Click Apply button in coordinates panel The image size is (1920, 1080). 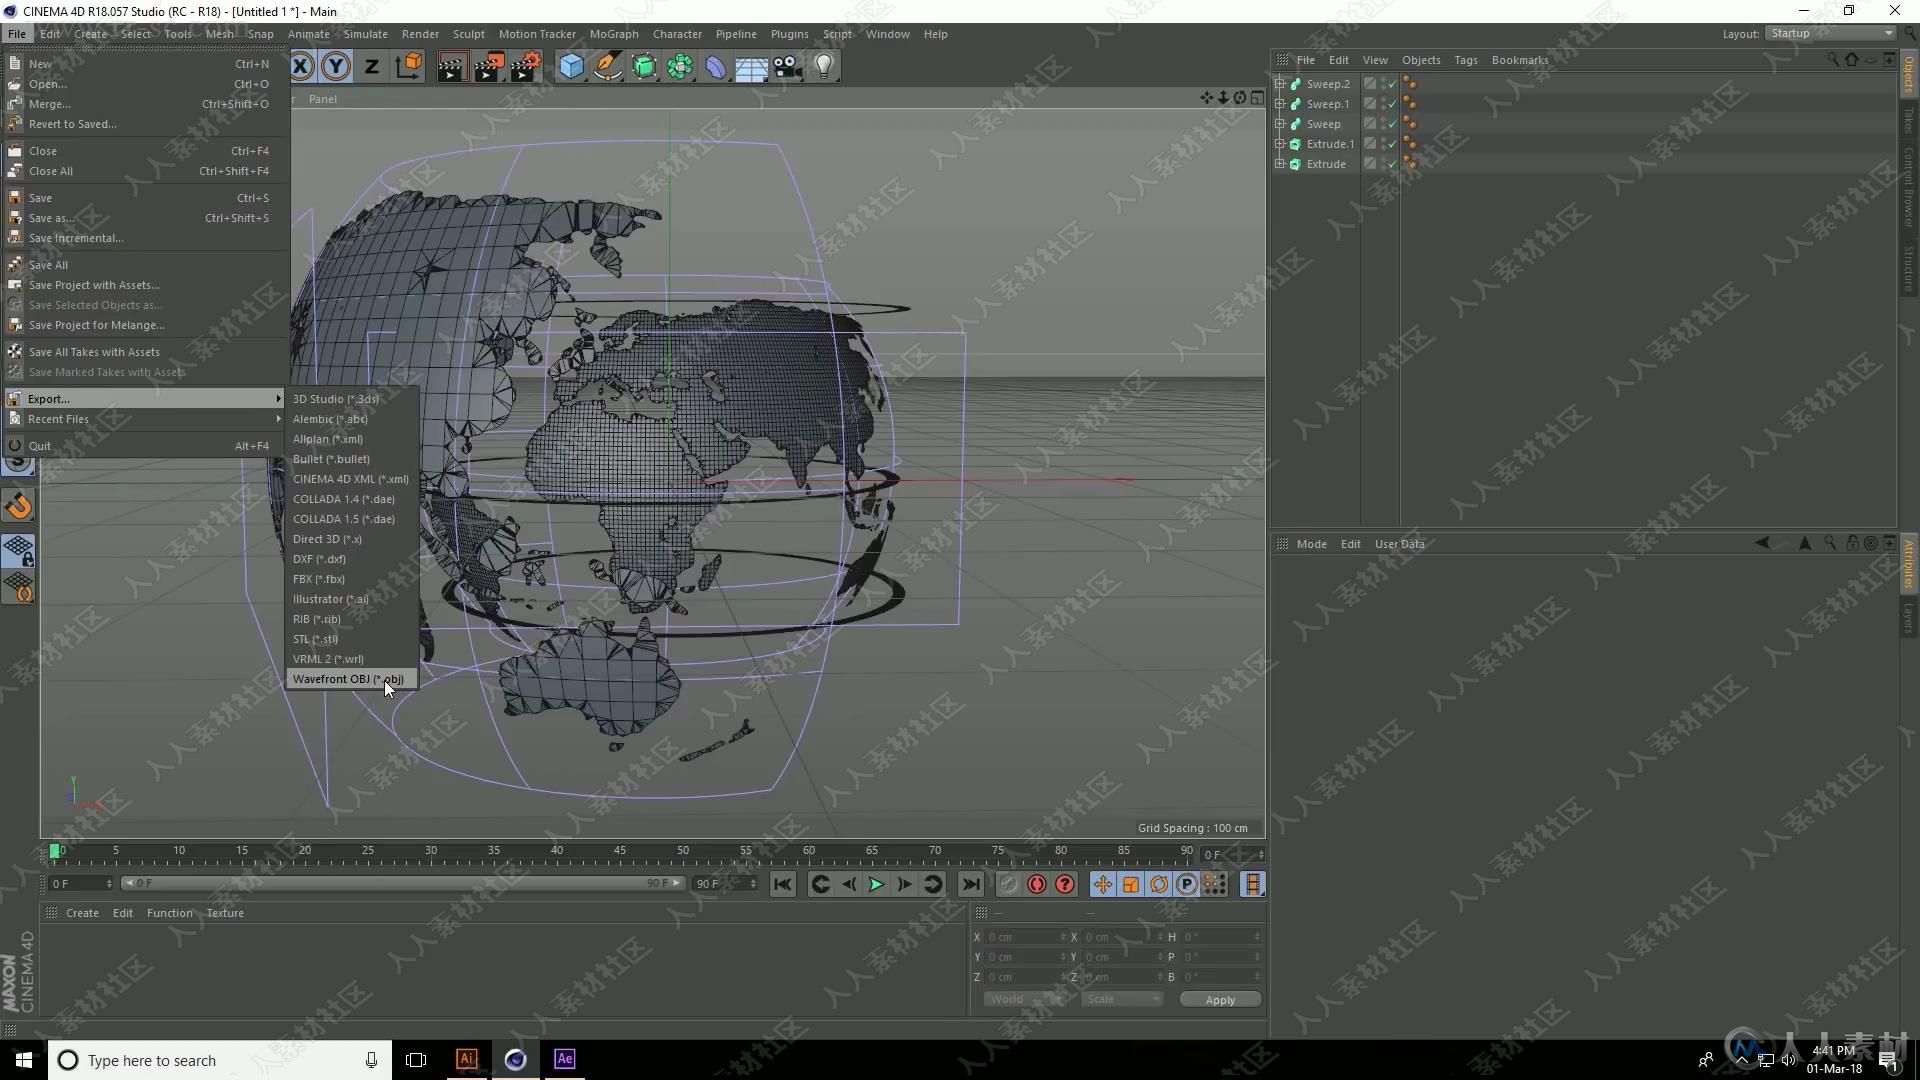[1218, 1000]
